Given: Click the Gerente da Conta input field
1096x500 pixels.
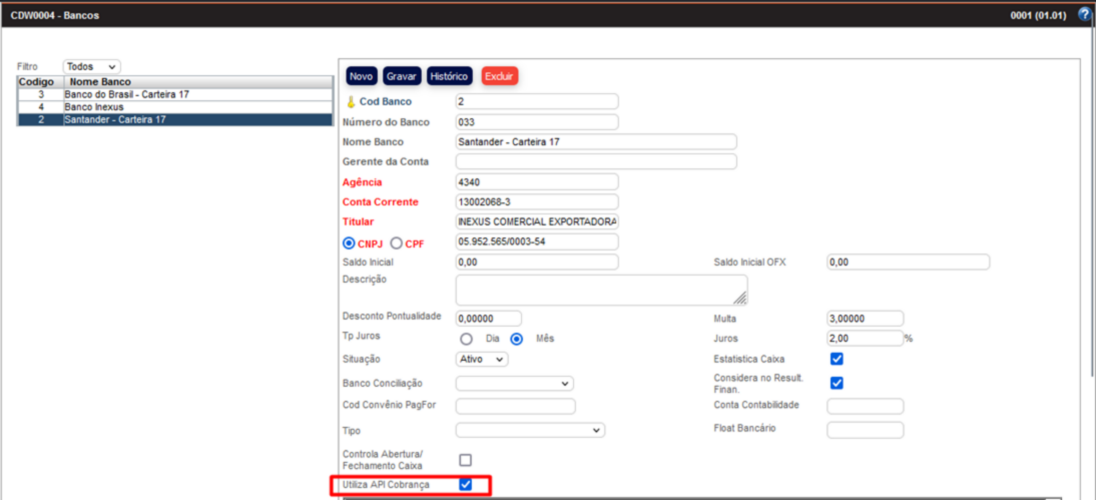Looking at the screenshot, I should [x=596, y=162].
